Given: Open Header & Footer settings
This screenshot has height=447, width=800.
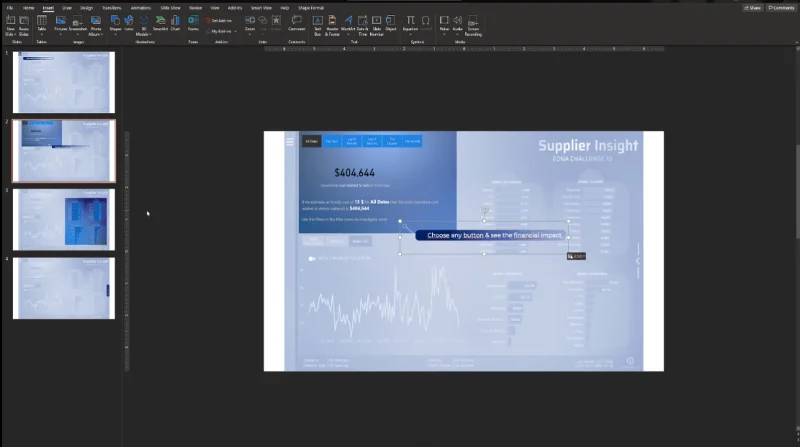Looking at the screenshot, I should tap(332, 26).
